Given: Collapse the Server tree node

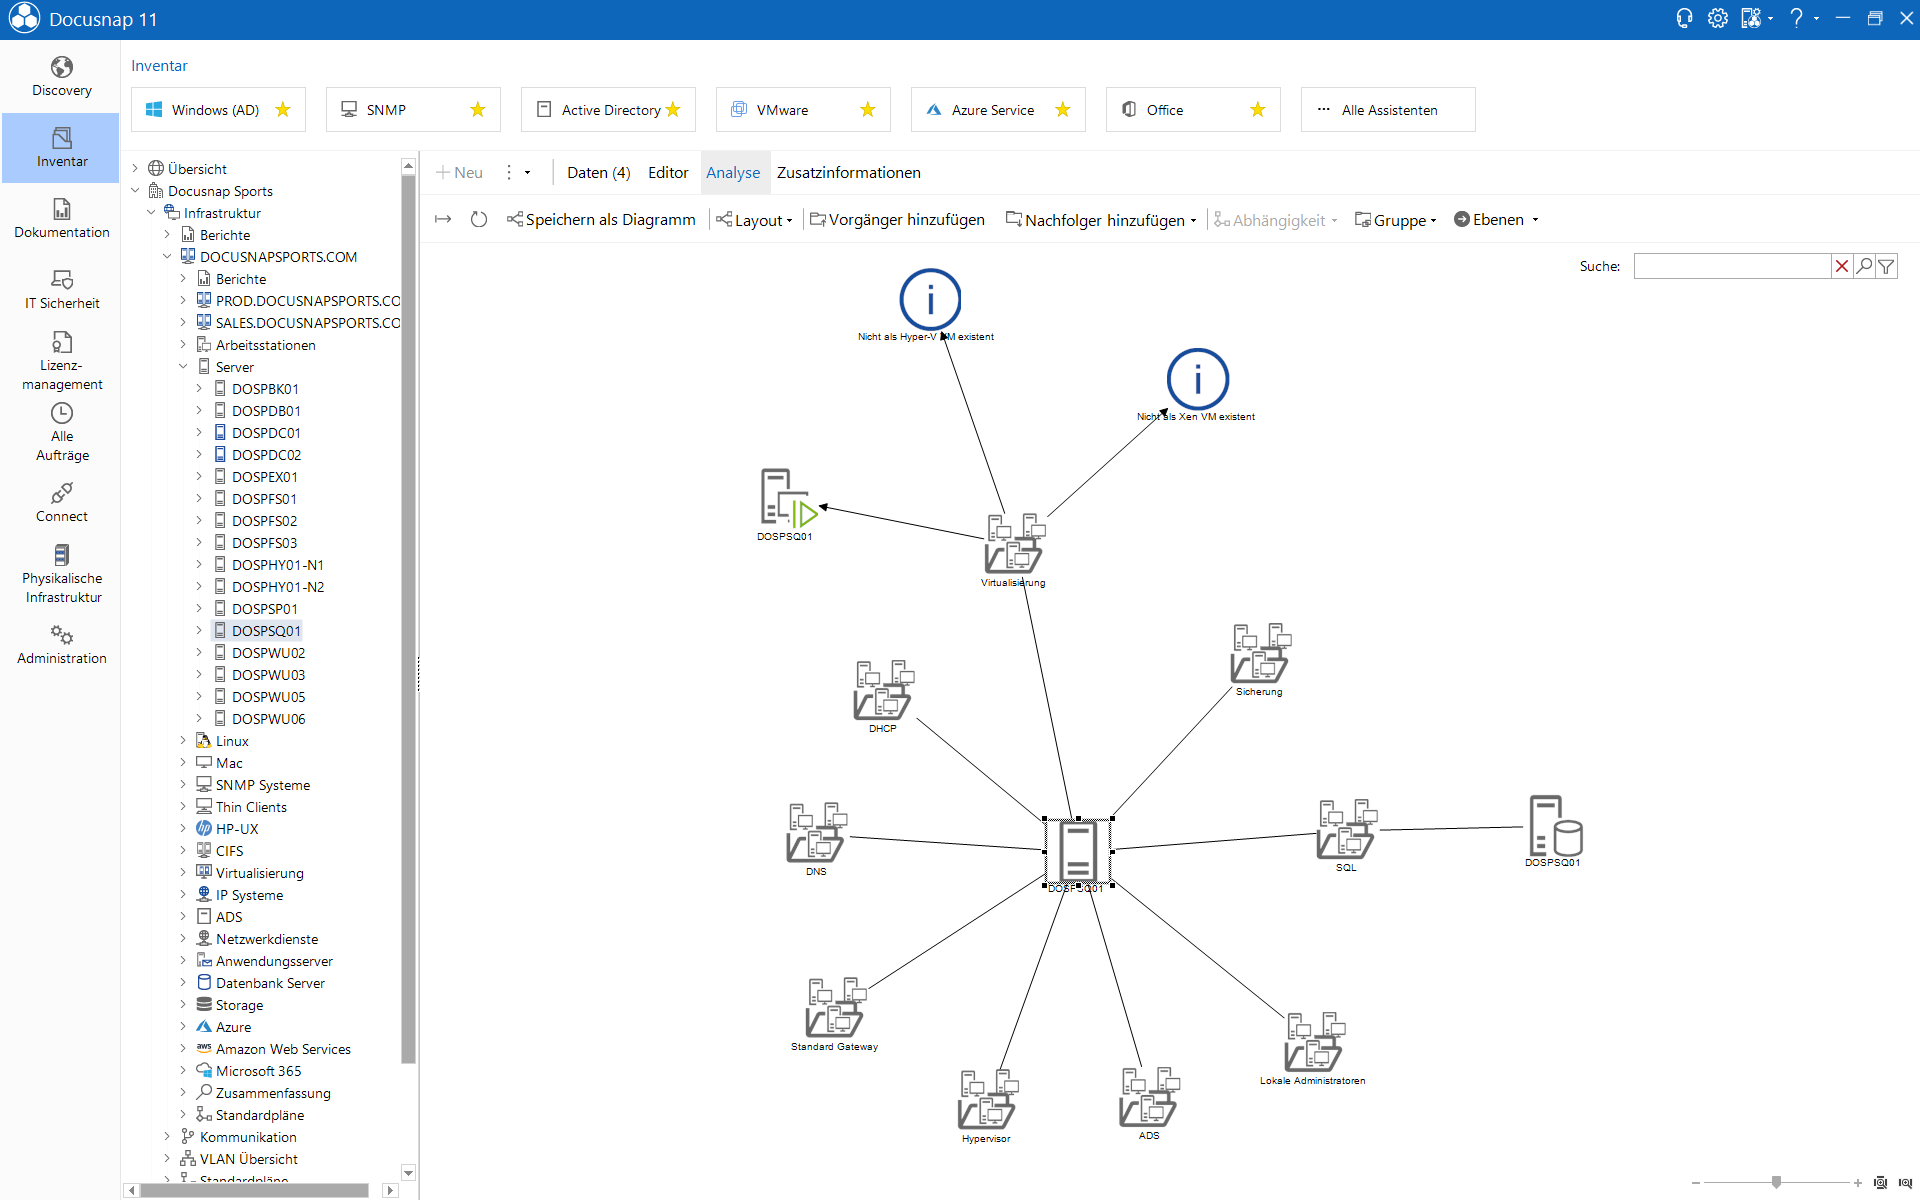Looking at the screenshot, I should (x=183, y=366).
